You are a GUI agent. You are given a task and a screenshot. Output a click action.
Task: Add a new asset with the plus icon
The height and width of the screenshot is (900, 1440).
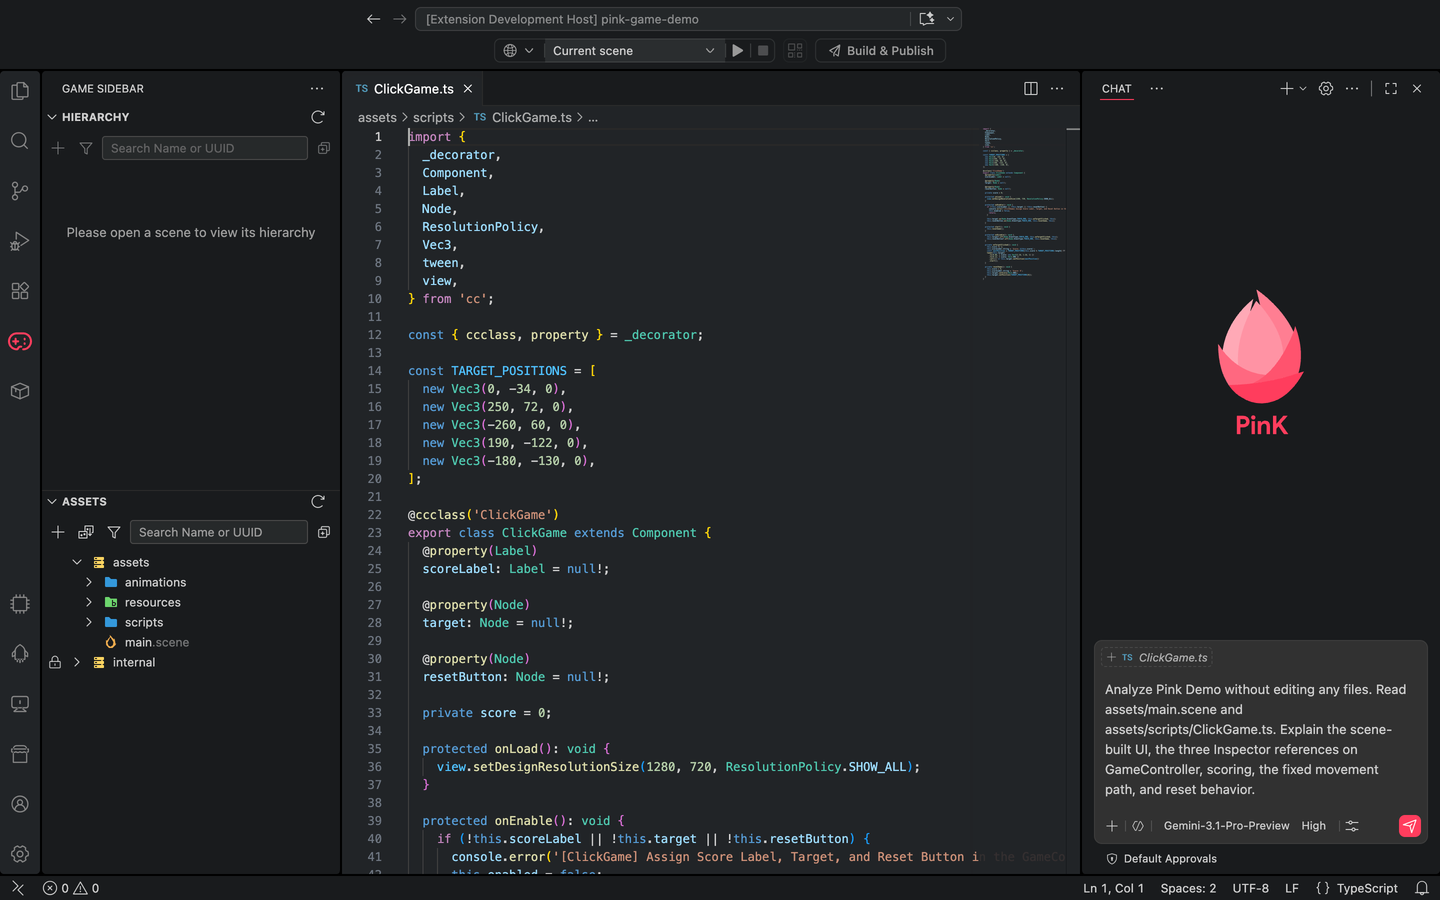point(58,532)
